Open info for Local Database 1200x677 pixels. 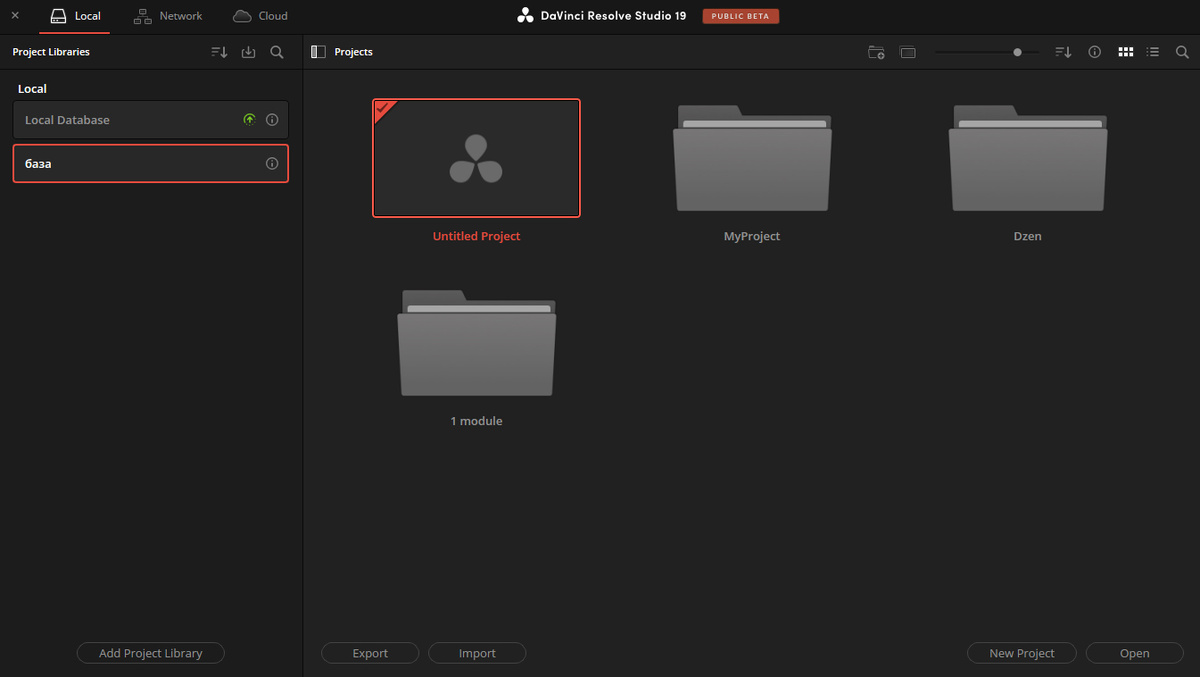tap(272, 120)
